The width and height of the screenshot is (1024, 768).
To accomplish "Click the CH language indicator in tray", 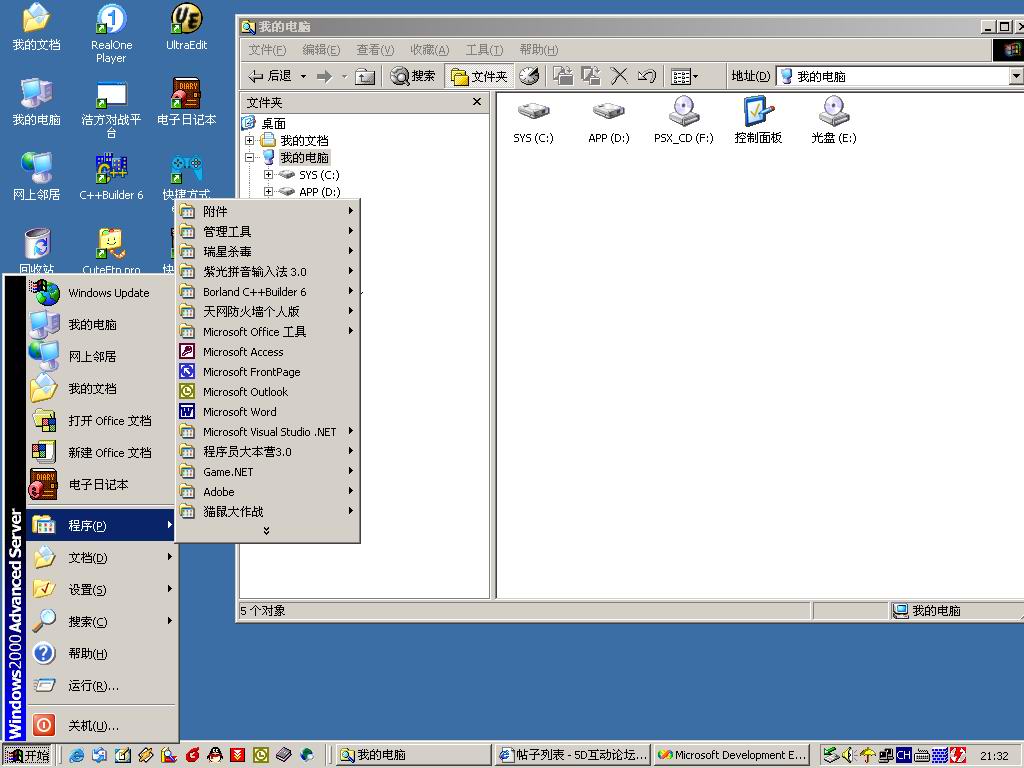I will click(904, 755).
